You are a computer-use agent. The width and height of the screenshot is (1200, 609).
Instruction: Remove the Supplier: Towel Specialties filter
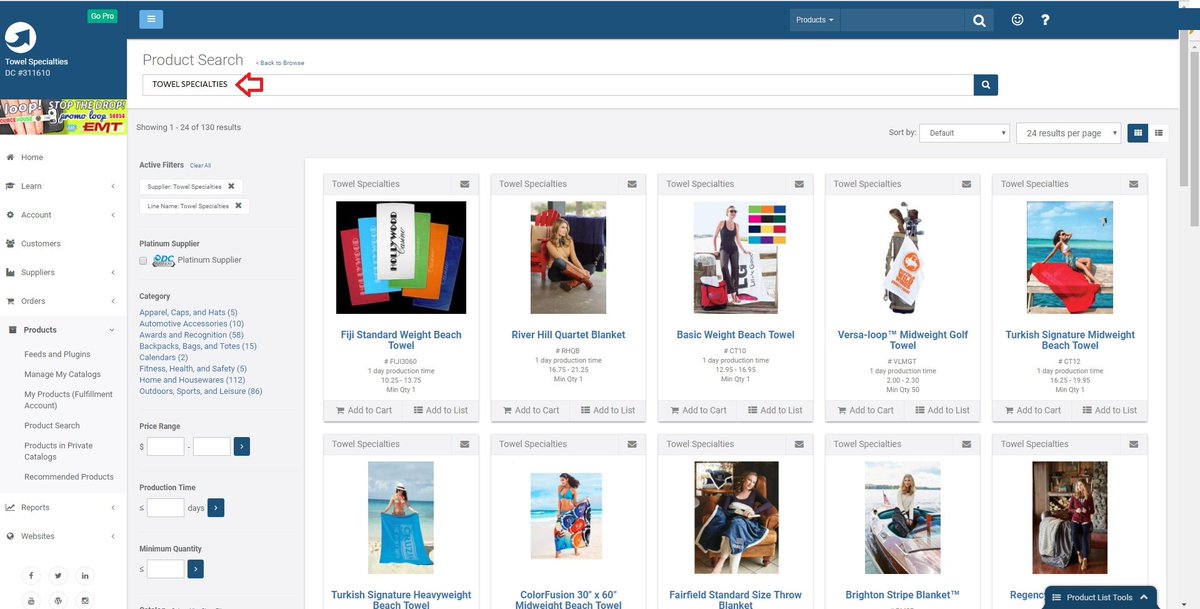tap(231, 186)
